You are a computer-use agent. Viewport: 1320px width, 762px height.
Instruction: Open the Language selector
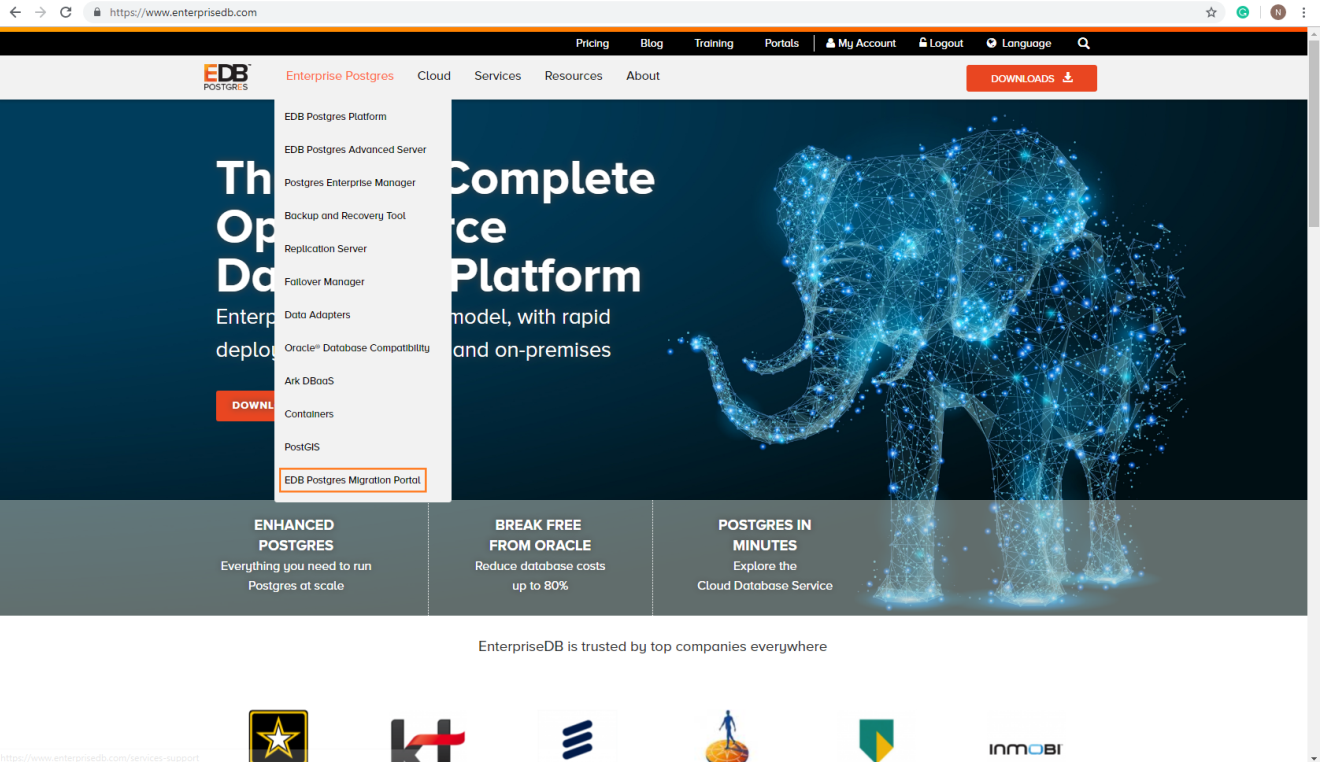[x=1018, y=43]
